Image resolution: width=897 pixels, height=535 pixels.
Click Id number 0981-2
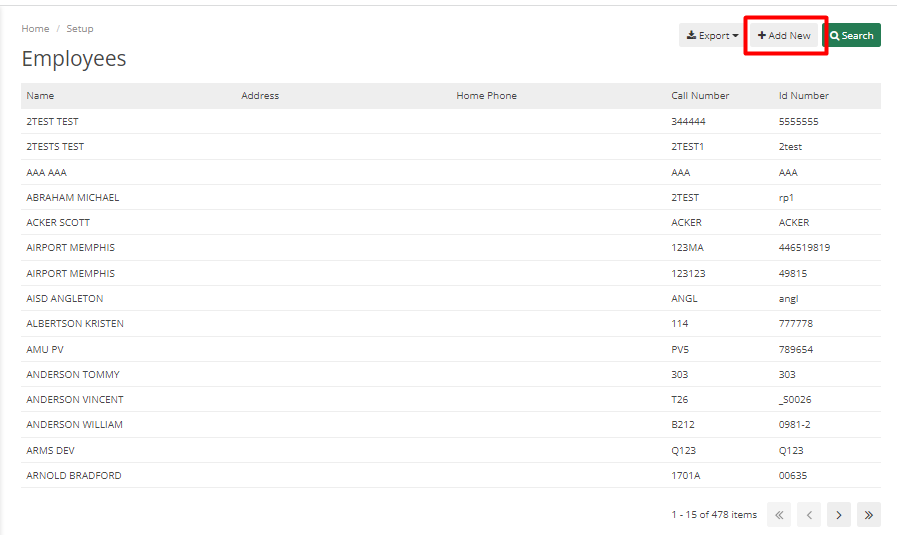point(794,425)
